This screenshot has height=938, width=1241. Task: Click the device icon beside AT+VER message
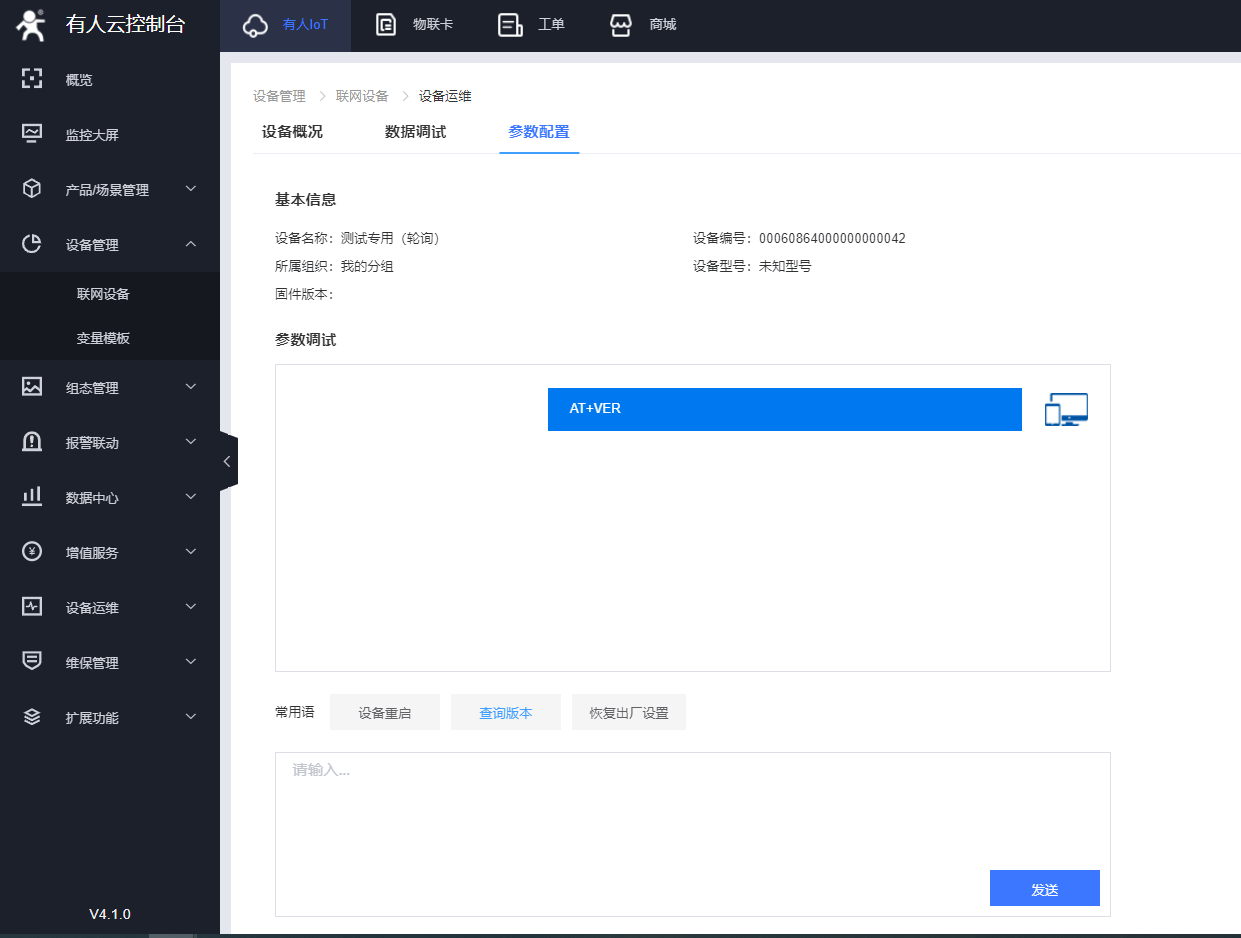[1066, 410]
